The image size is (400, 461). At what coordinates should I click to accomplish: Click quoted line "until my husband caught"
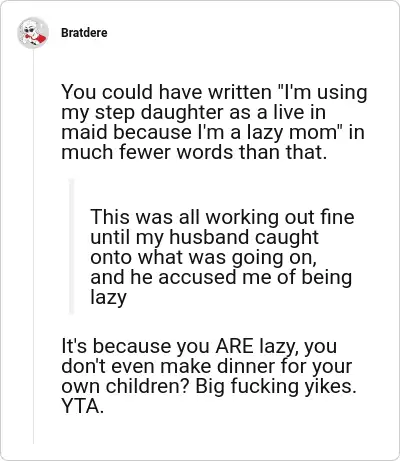(x=204, y=238)
